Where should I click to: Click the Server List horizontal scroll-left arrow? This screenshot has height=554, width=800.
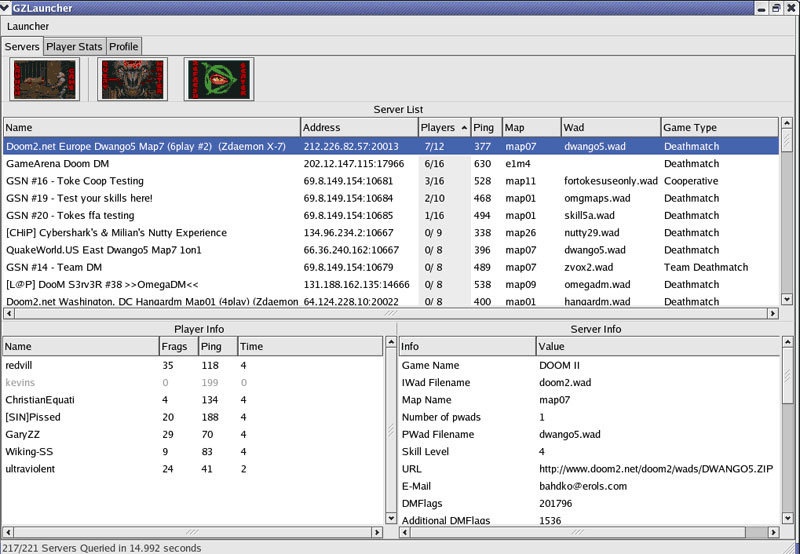(9, 313)
